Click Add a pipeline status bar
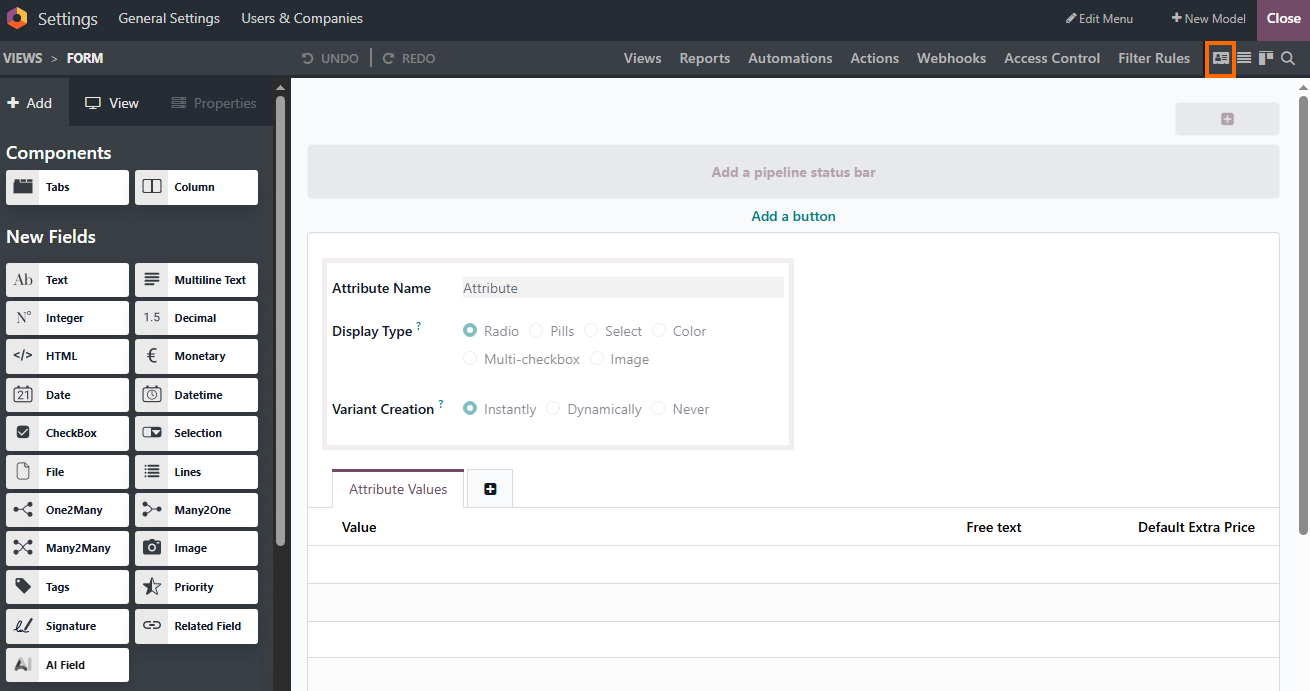This screenshot has height=691, width=1310. pos(793,172)
